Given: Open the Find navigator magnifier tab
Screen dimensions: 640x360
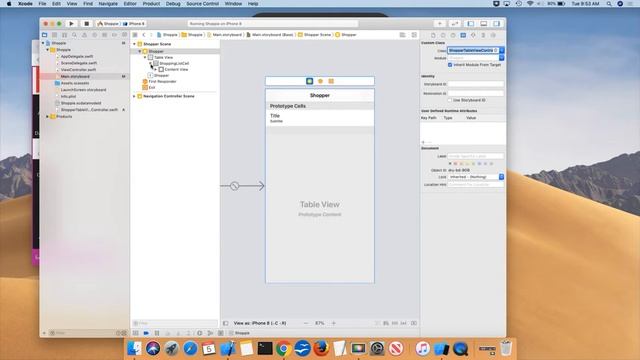Looking at the screenshot, I should point(74,35).
